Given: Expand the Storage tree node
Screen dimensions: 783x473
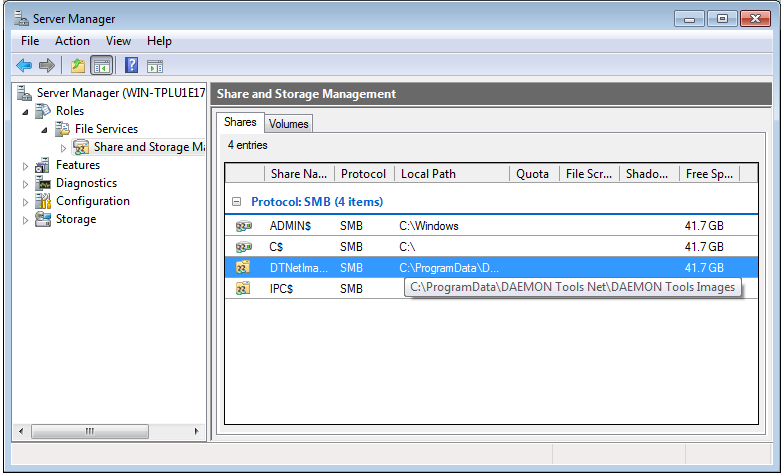Looking at the screenshot, I should [25, 220].
